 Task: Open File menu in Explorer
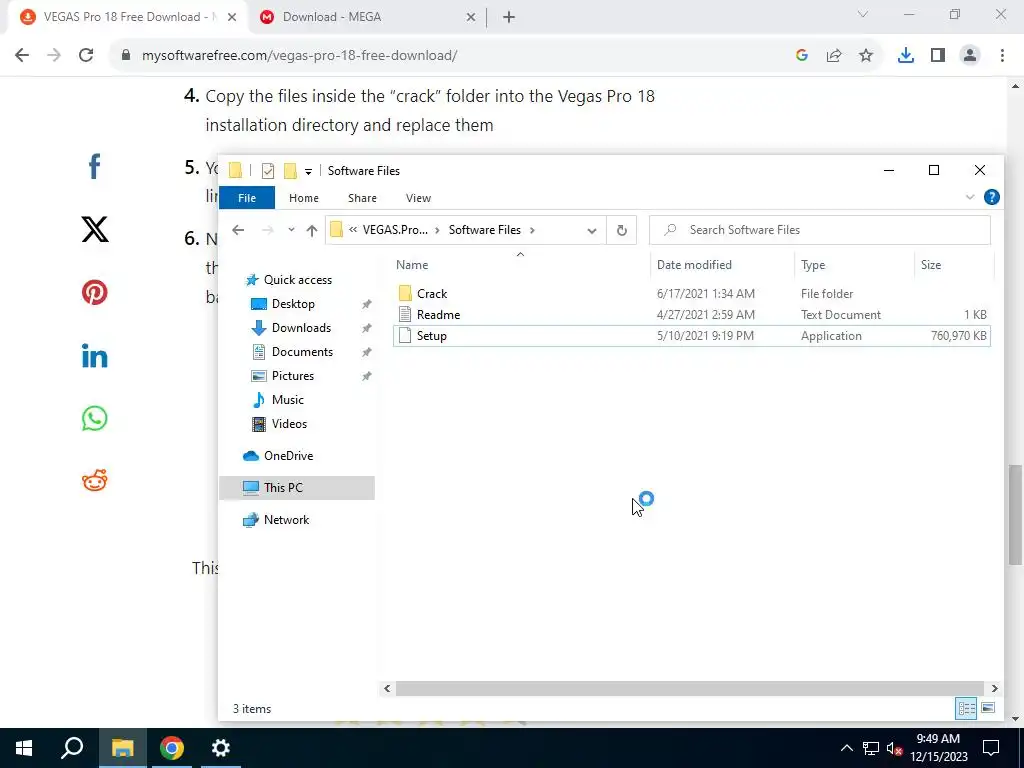[247, 198]
